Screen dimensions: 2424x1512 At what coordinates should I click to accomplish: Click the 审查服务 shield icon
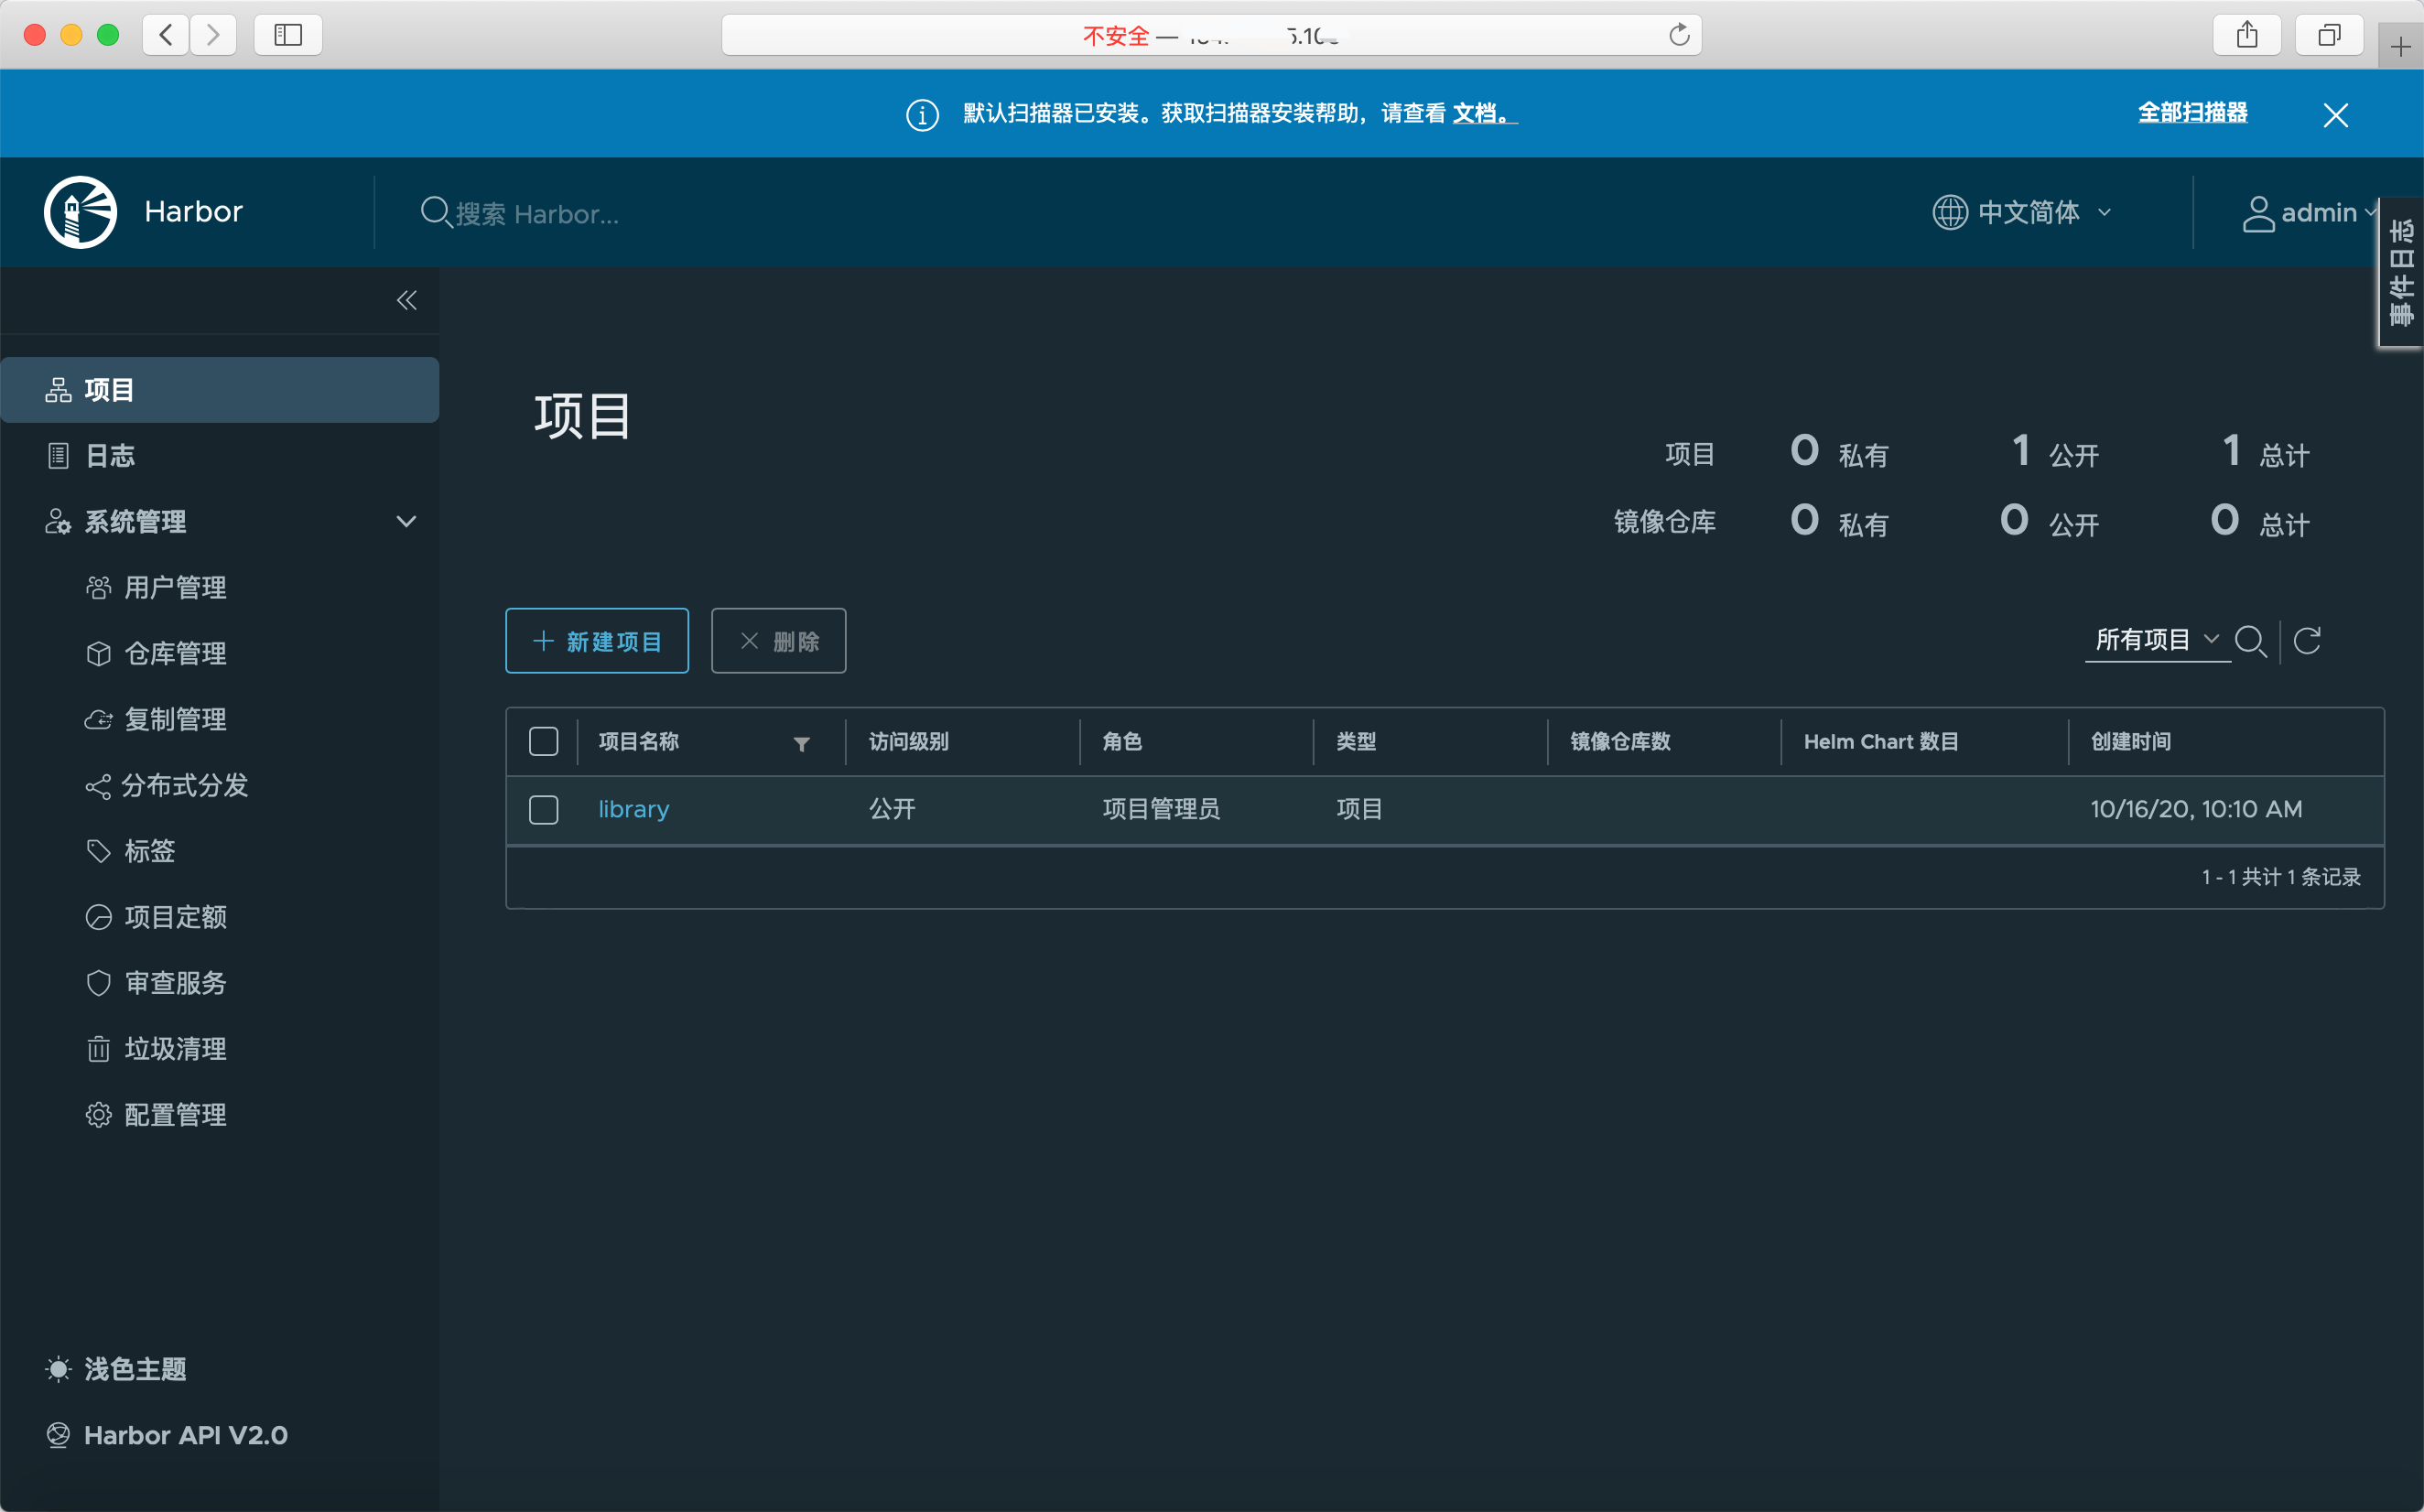[98, 984]
